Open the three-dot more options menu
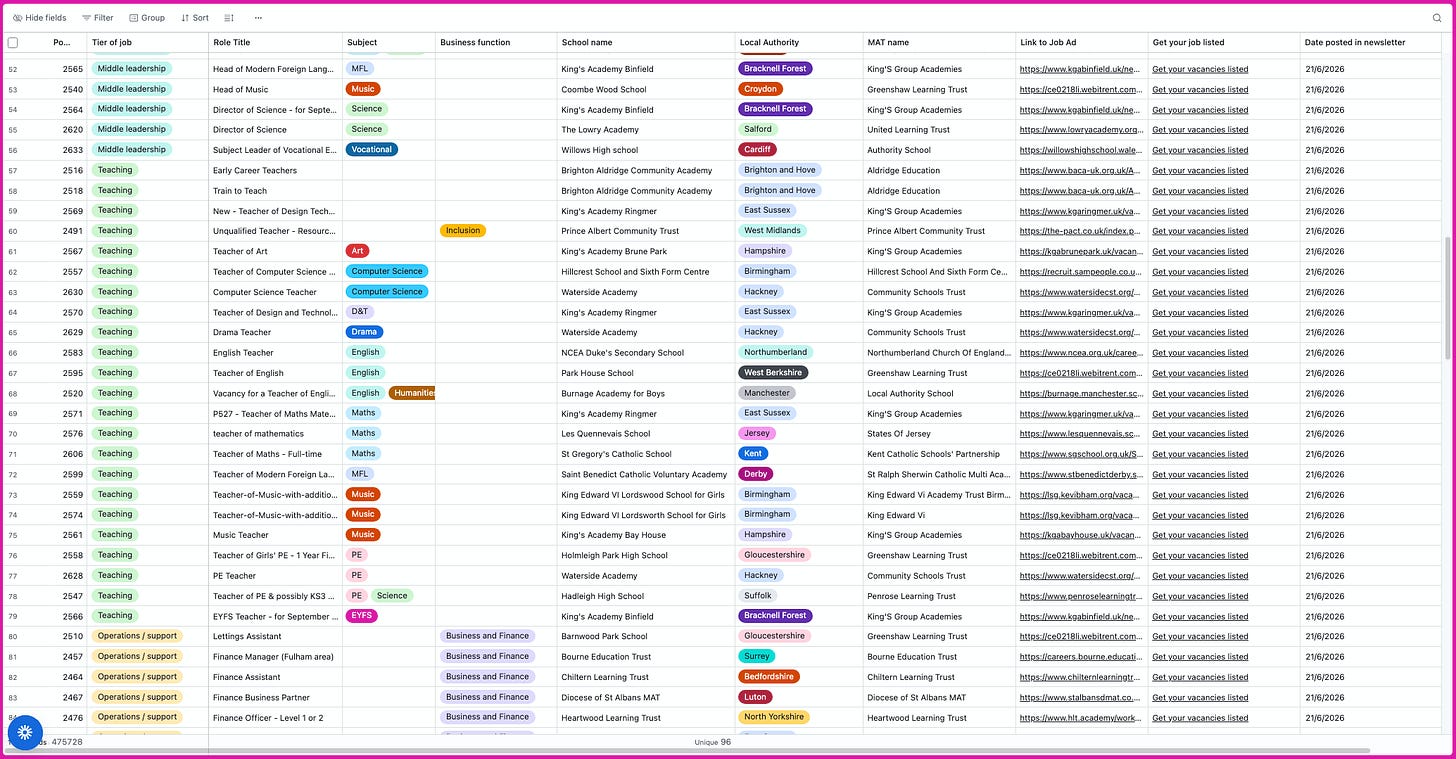1456x759 pixels. click(x=258, y=18)
